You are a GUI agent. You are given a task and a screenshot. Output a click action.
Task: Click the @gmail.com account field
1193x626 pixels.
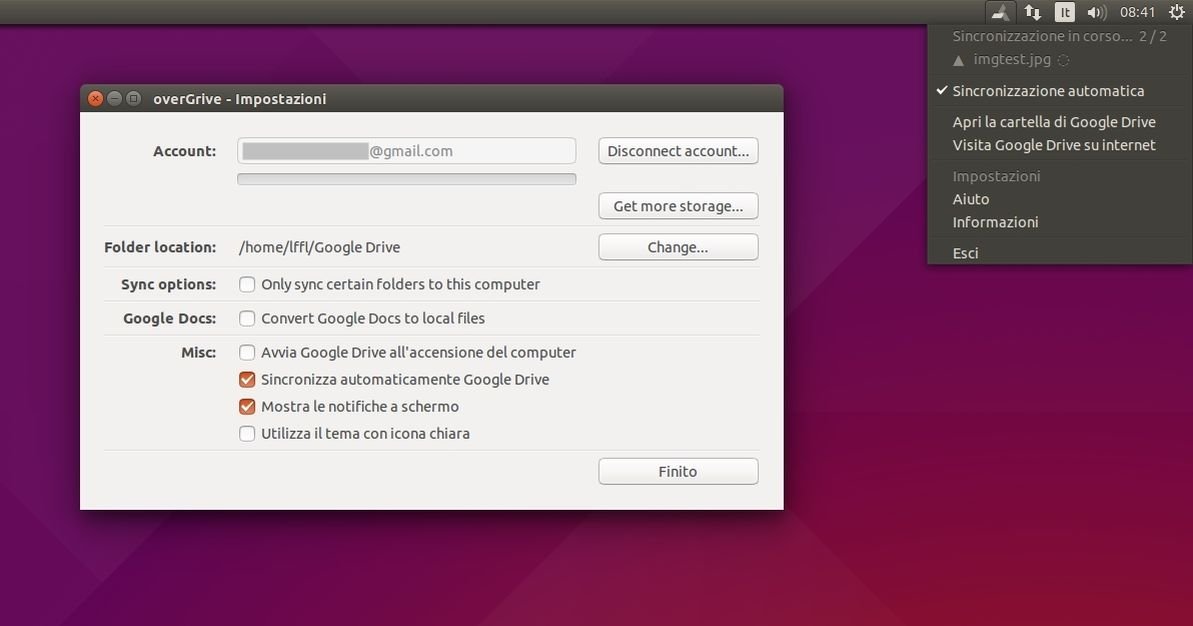click(406, 151)
